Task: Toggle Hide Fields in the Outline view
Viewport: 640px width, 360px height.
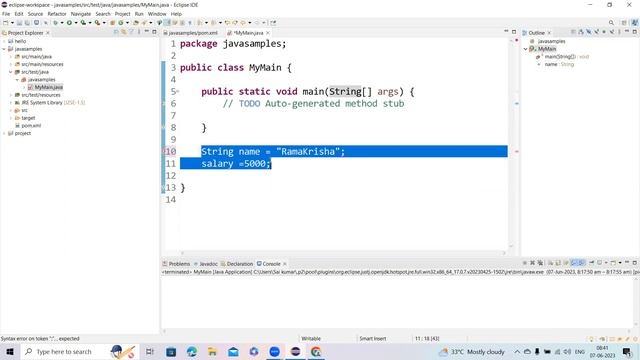Action: click(589, 32)
